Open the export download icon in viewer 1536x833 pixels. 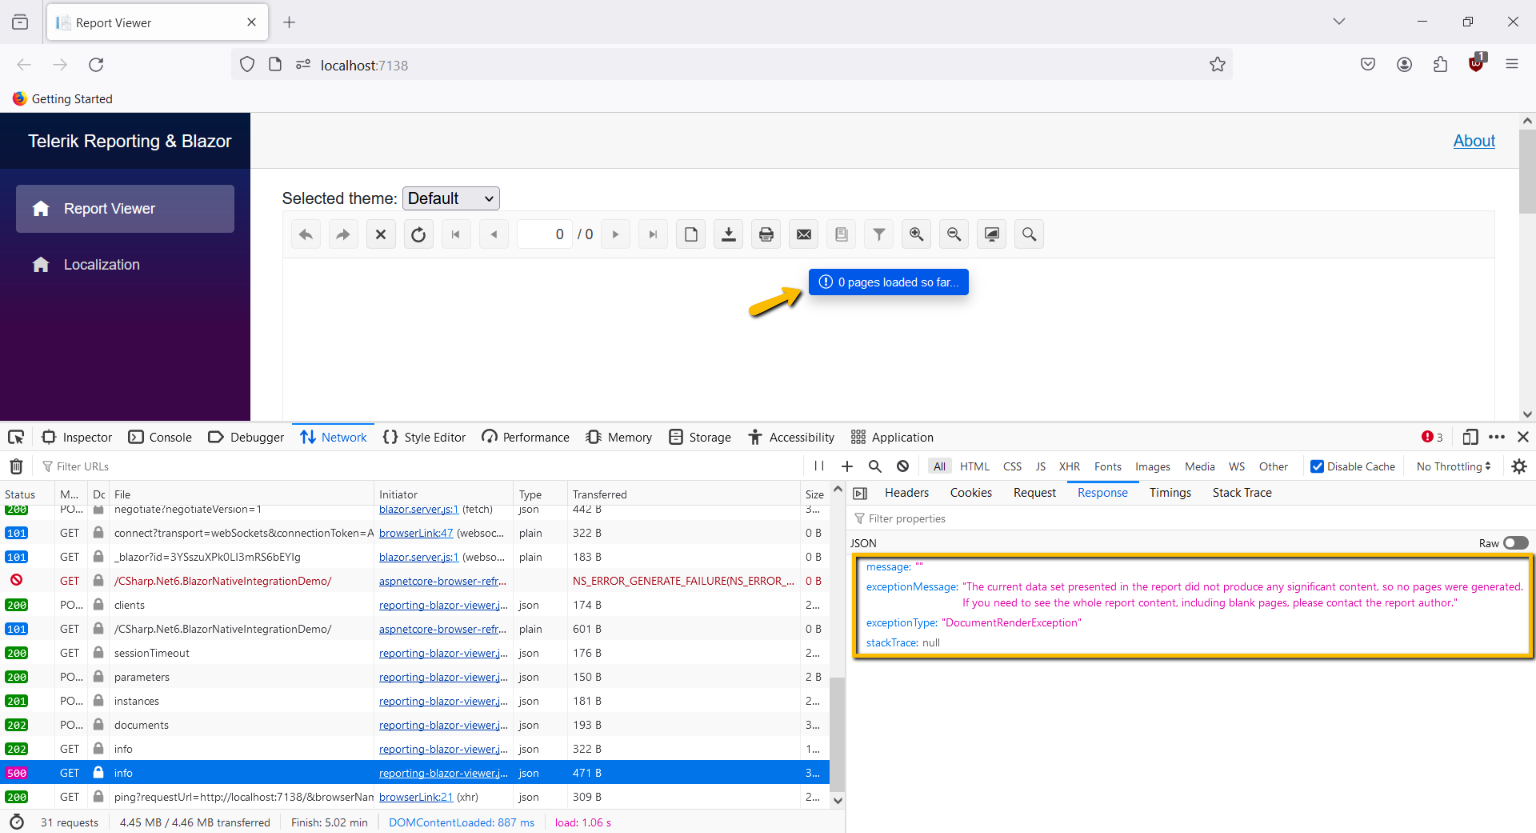click(729, 235)
